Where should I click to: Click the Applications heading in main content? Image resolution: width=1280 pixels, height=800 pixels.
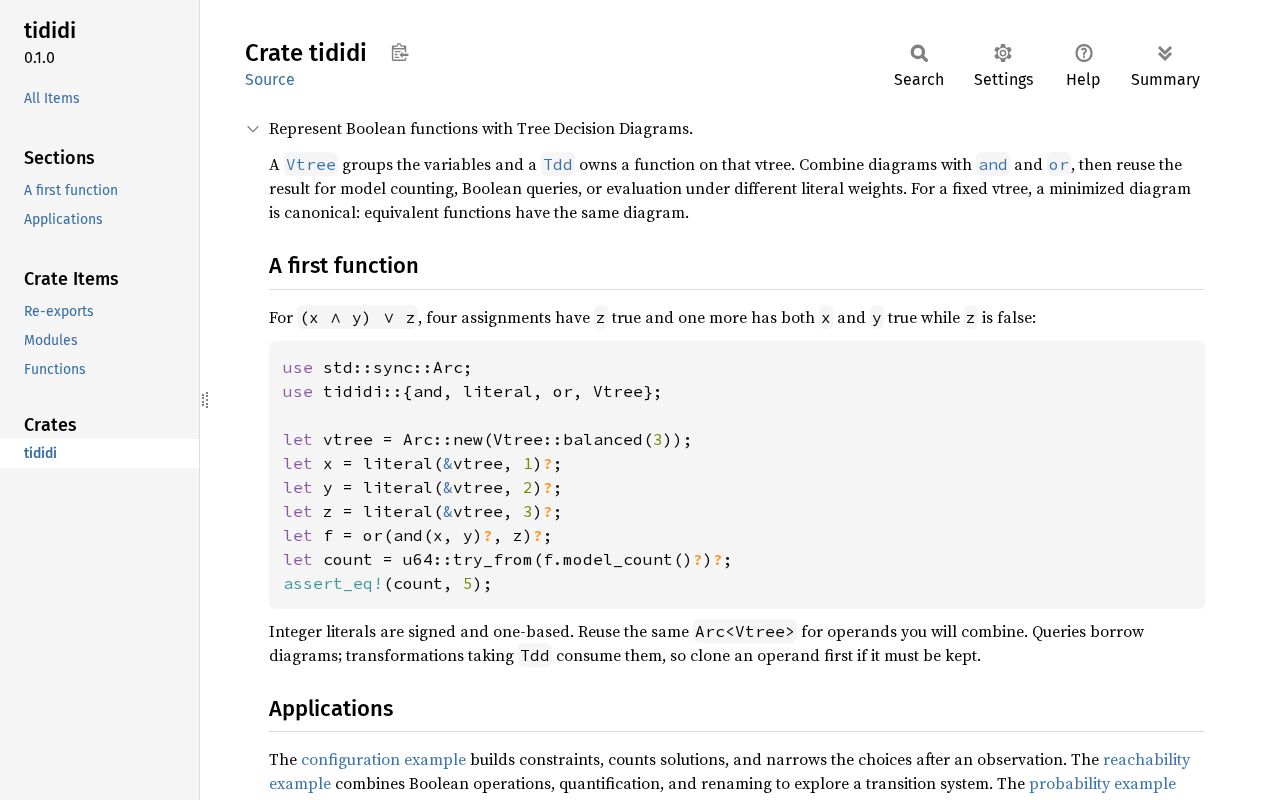[331, 709]
